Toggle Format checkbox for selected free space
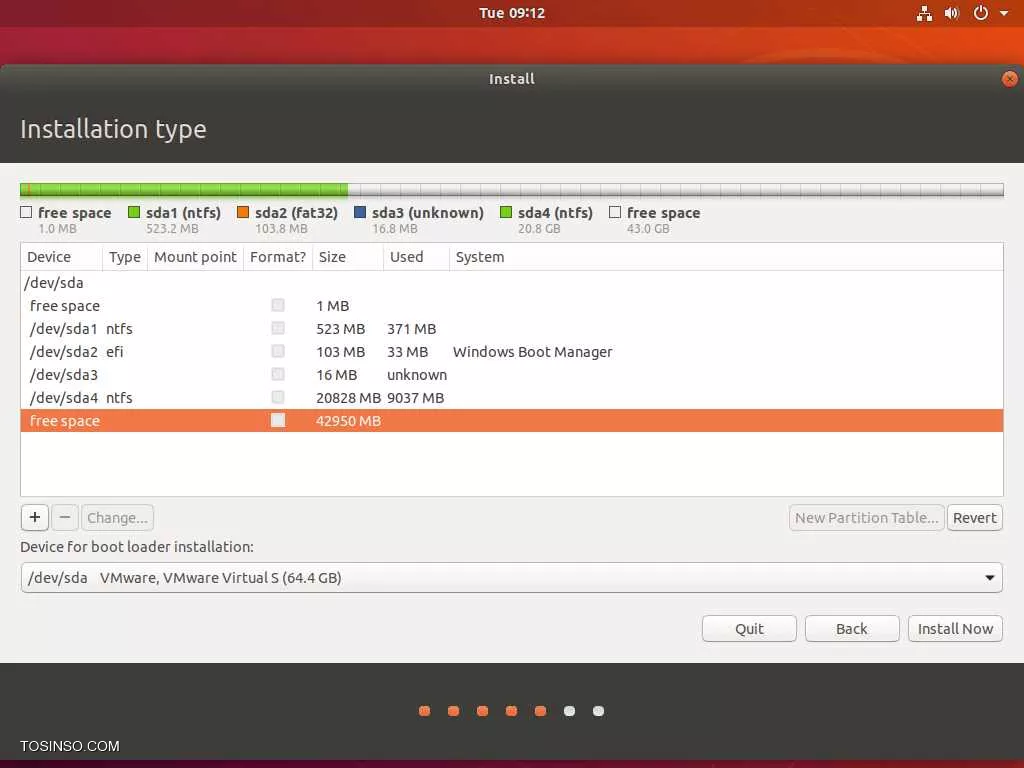The height and width of the screenshot is (768, 1024). 278,421
